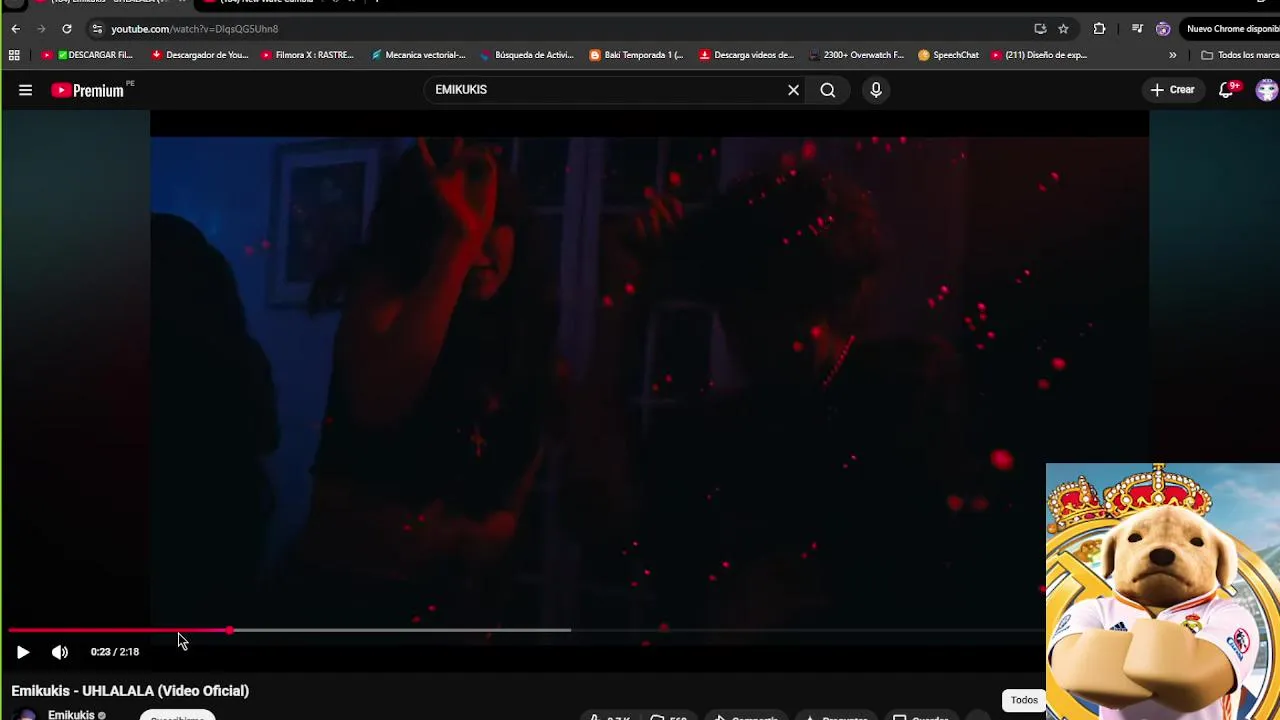Viewport: 1280px width, 720px height.
Task: Click the install/cast icon in address bar
Action: tap(1040, 29)
